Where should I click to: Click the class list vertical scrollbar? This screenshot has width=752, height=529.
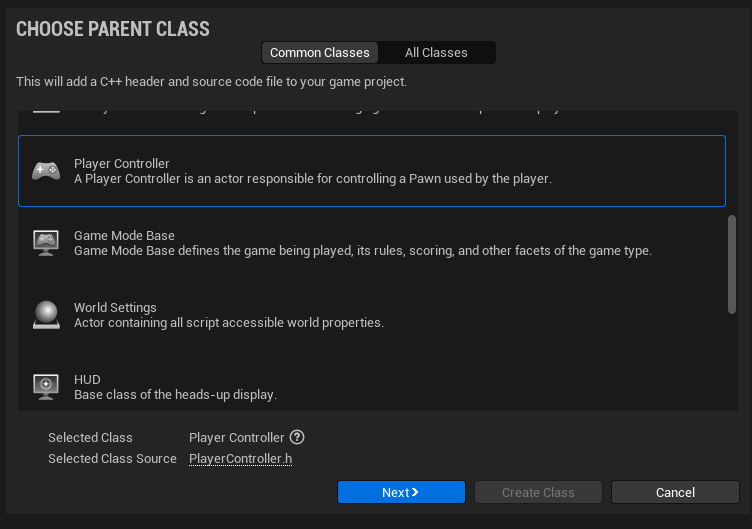coord(731,265)
